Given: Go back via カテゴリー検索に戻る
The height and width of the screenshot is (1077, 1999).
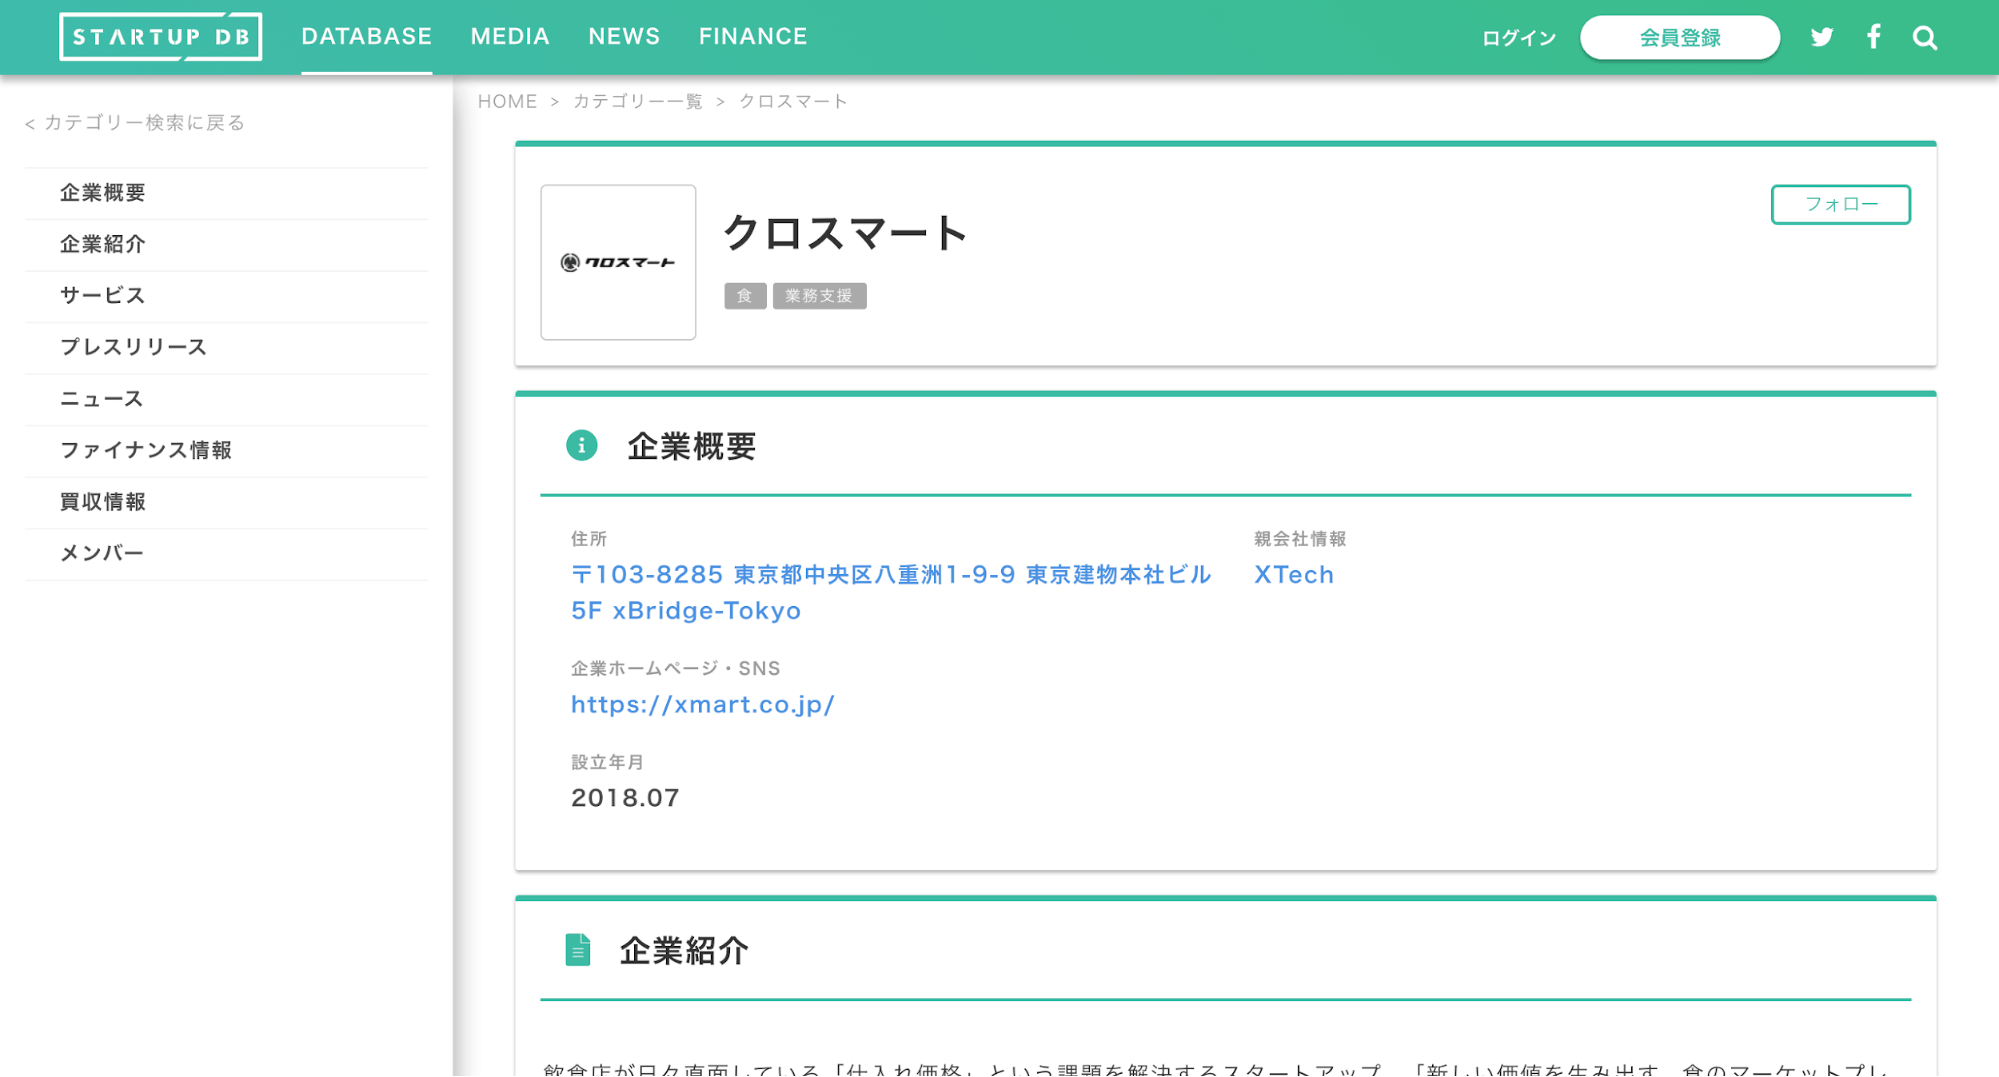Looking at the screenshot, I should [135, 122].
